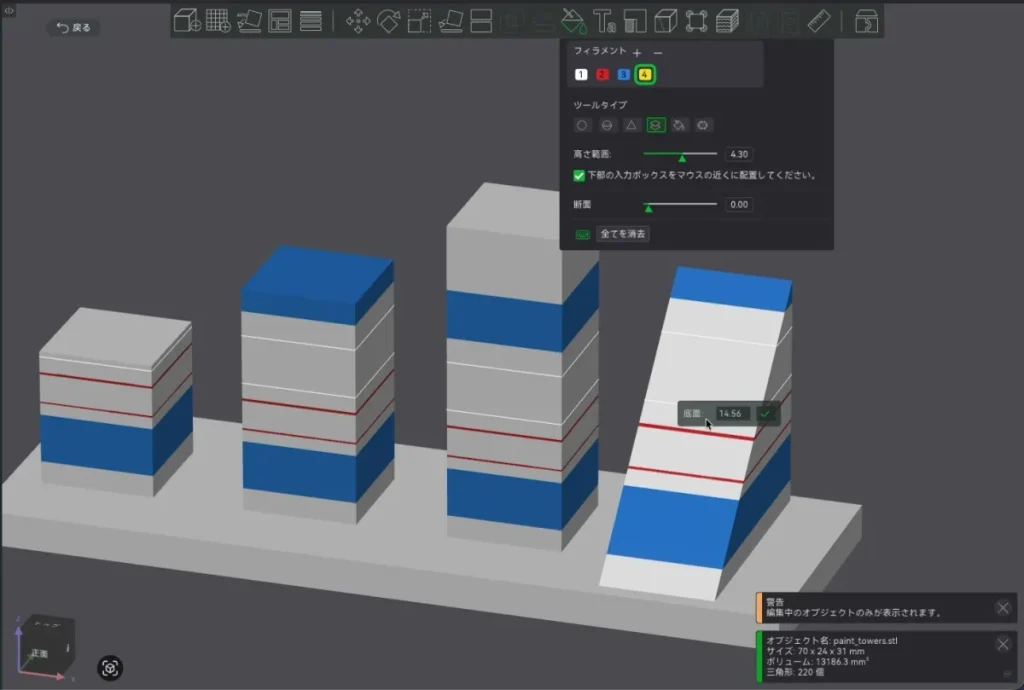
Task: Click the Arrange all objects icon
Action: point(280,21)
